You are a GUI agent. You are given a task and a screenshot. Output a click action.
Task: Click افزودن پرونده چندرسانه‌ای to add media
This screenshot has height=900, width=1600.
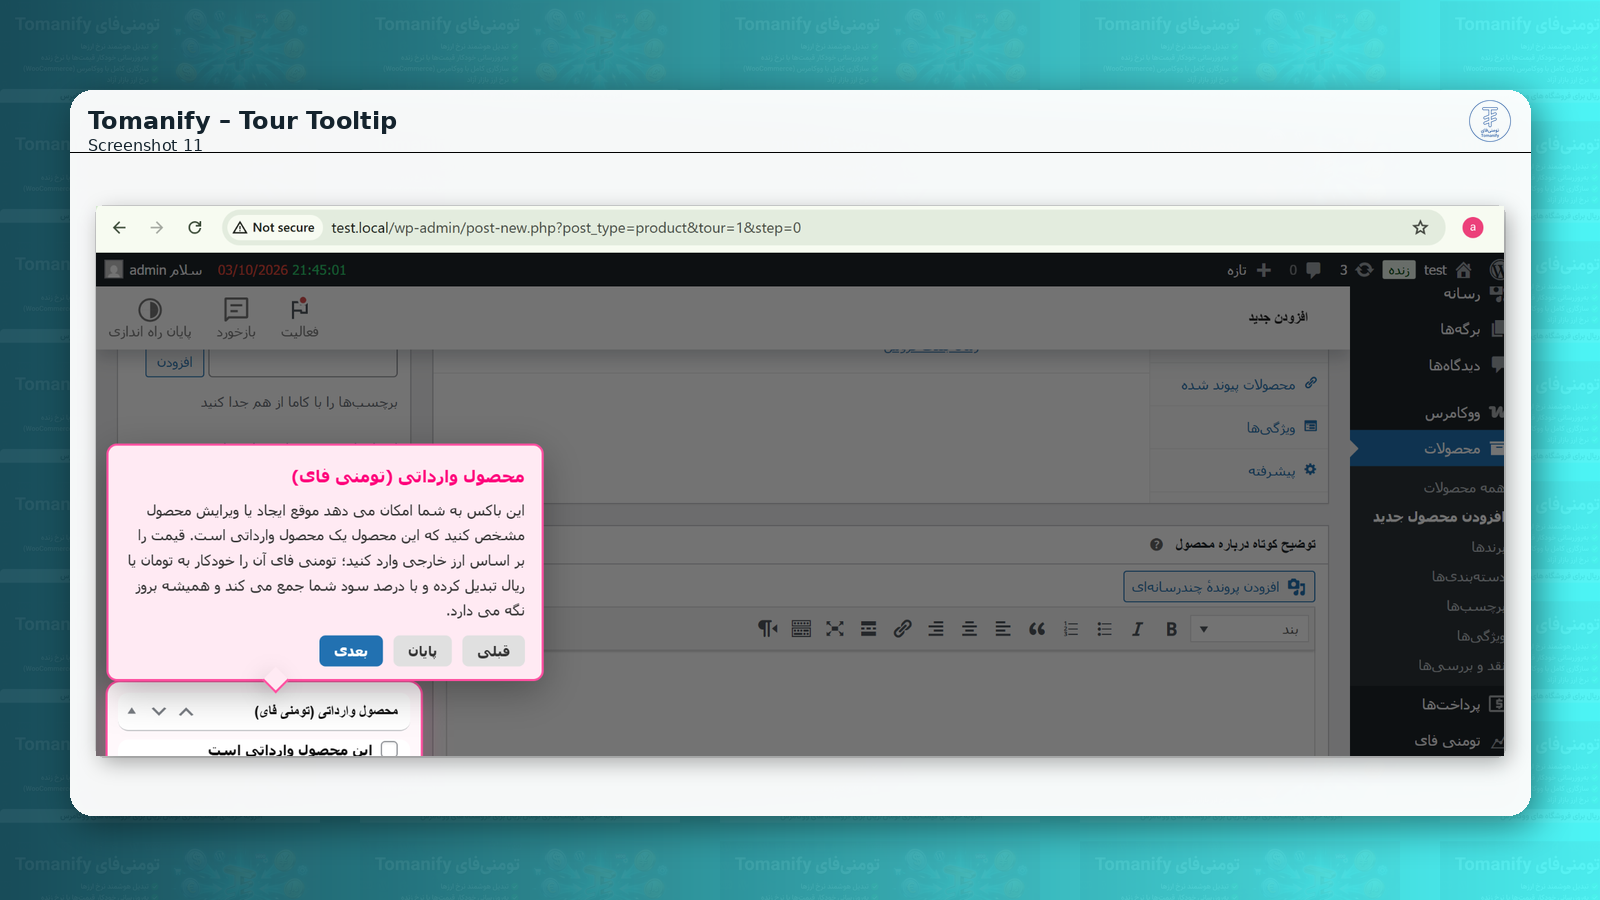tap(1218, 586)
